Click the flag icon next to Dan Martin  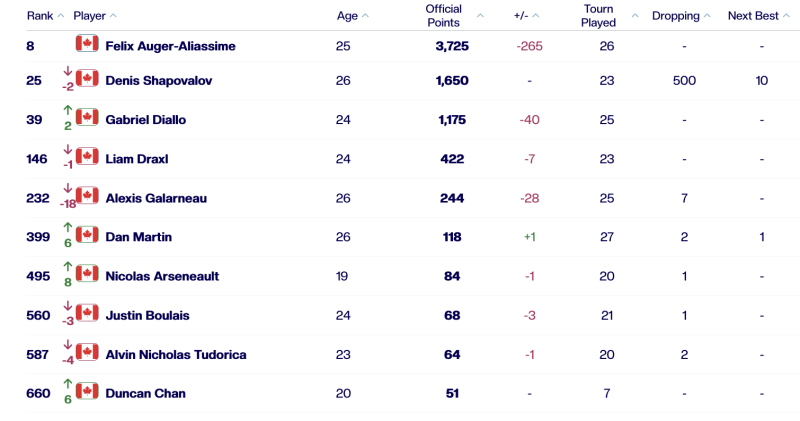coord(87,236)
